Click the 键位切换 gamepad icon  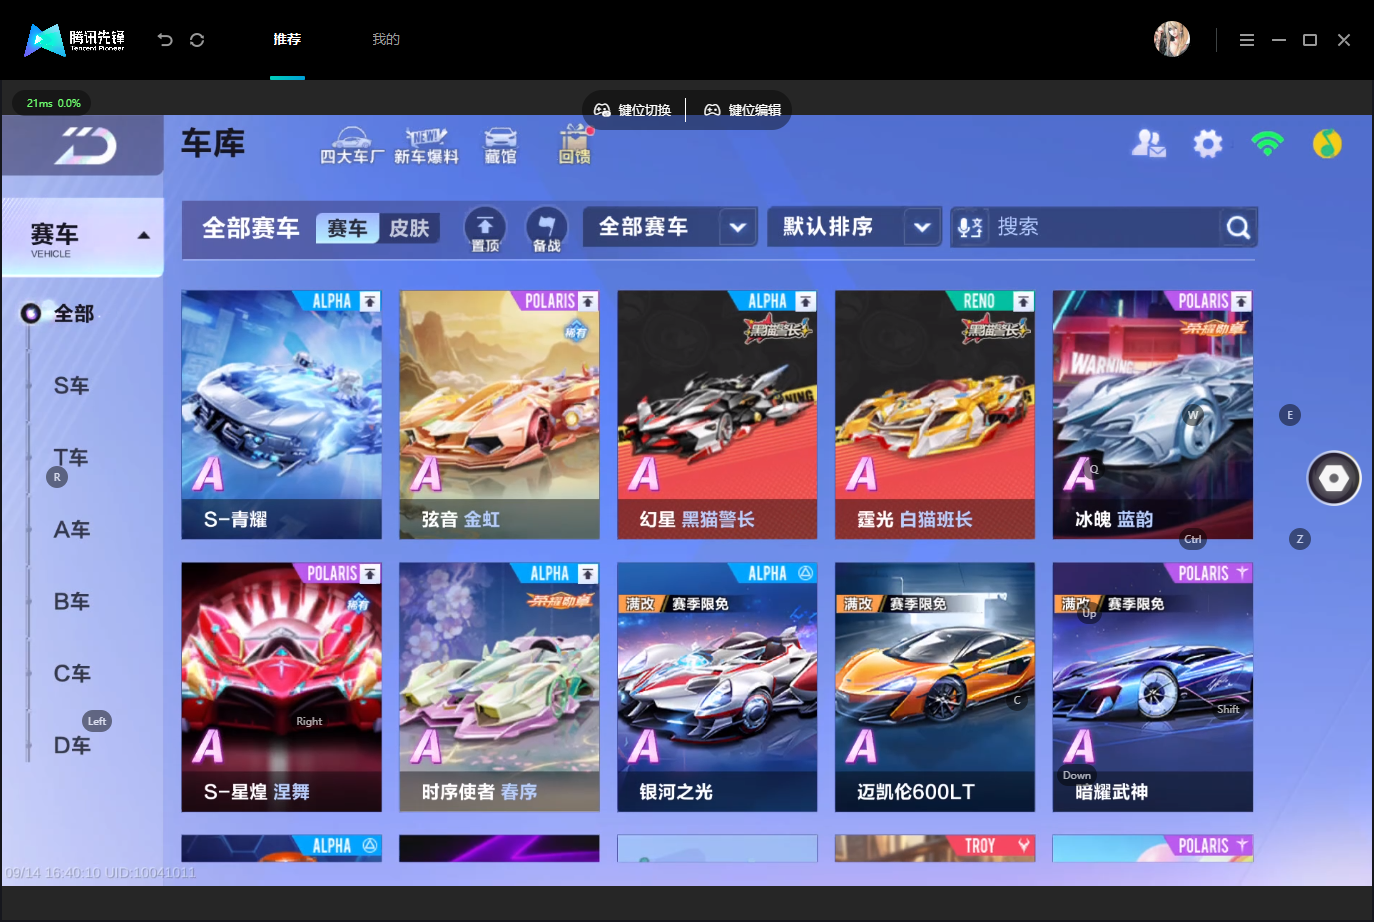pos(602,110)
